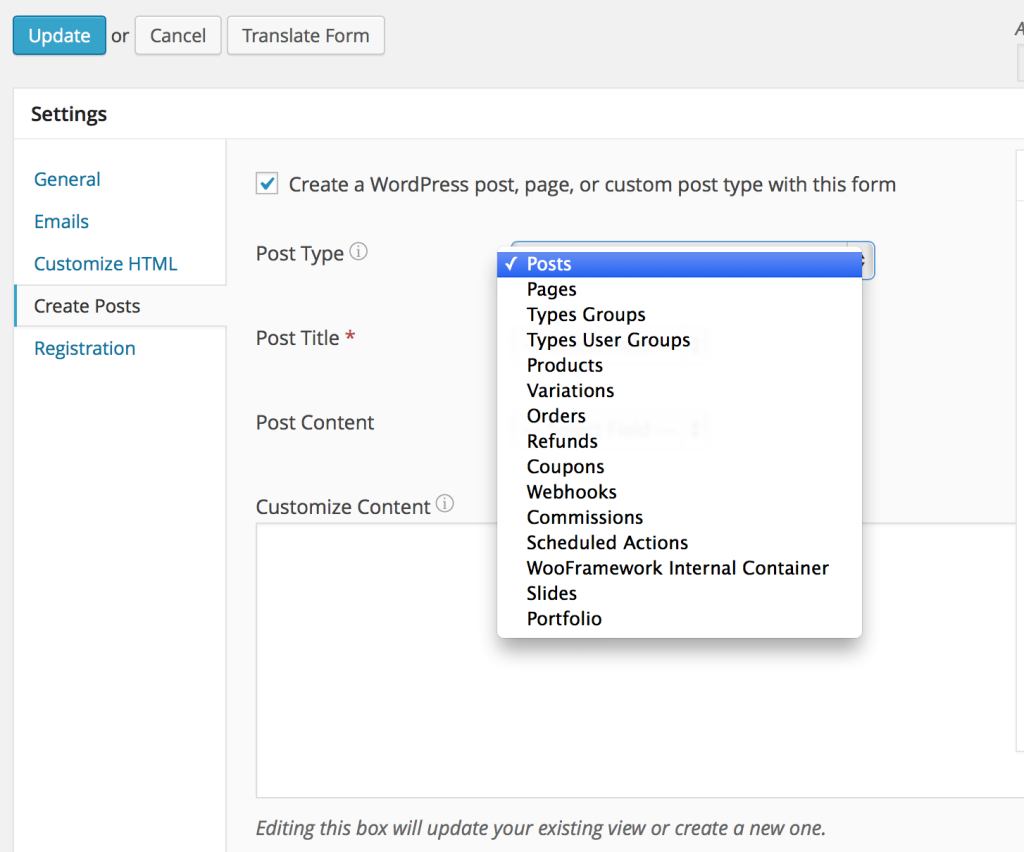
Task: Select "Coupons" from the post type list
Action: (x=565, y=466)
